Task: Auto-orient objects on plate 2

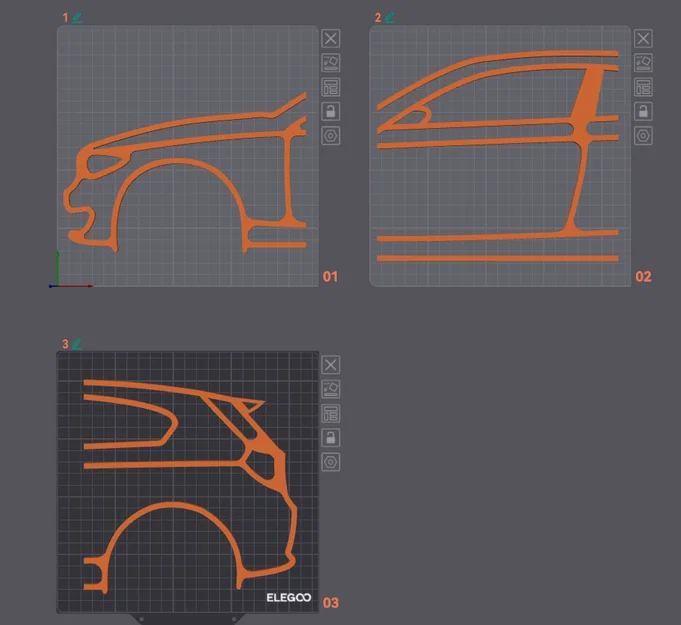Action: pos(643,63)
